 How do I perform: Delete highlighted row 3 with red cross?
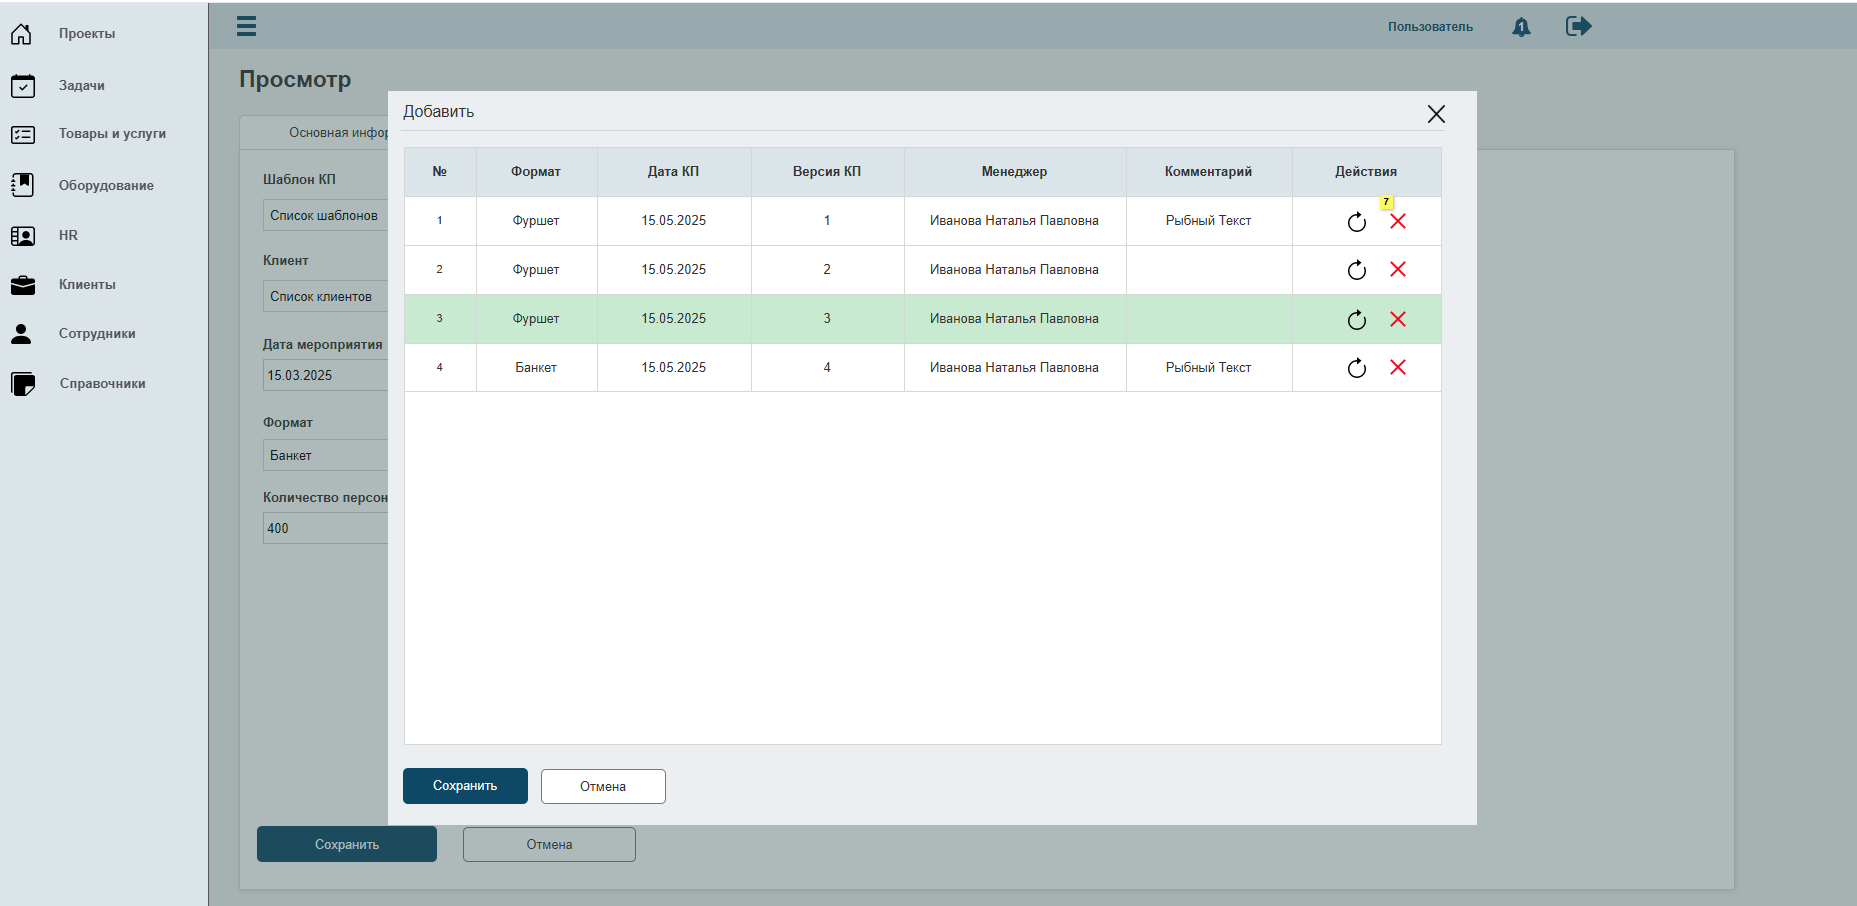[x=1398, y=319]
